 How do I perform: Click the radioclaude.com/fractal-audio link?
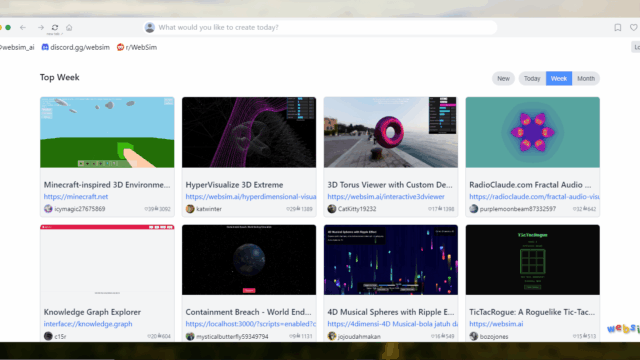(x=534, y=196)
